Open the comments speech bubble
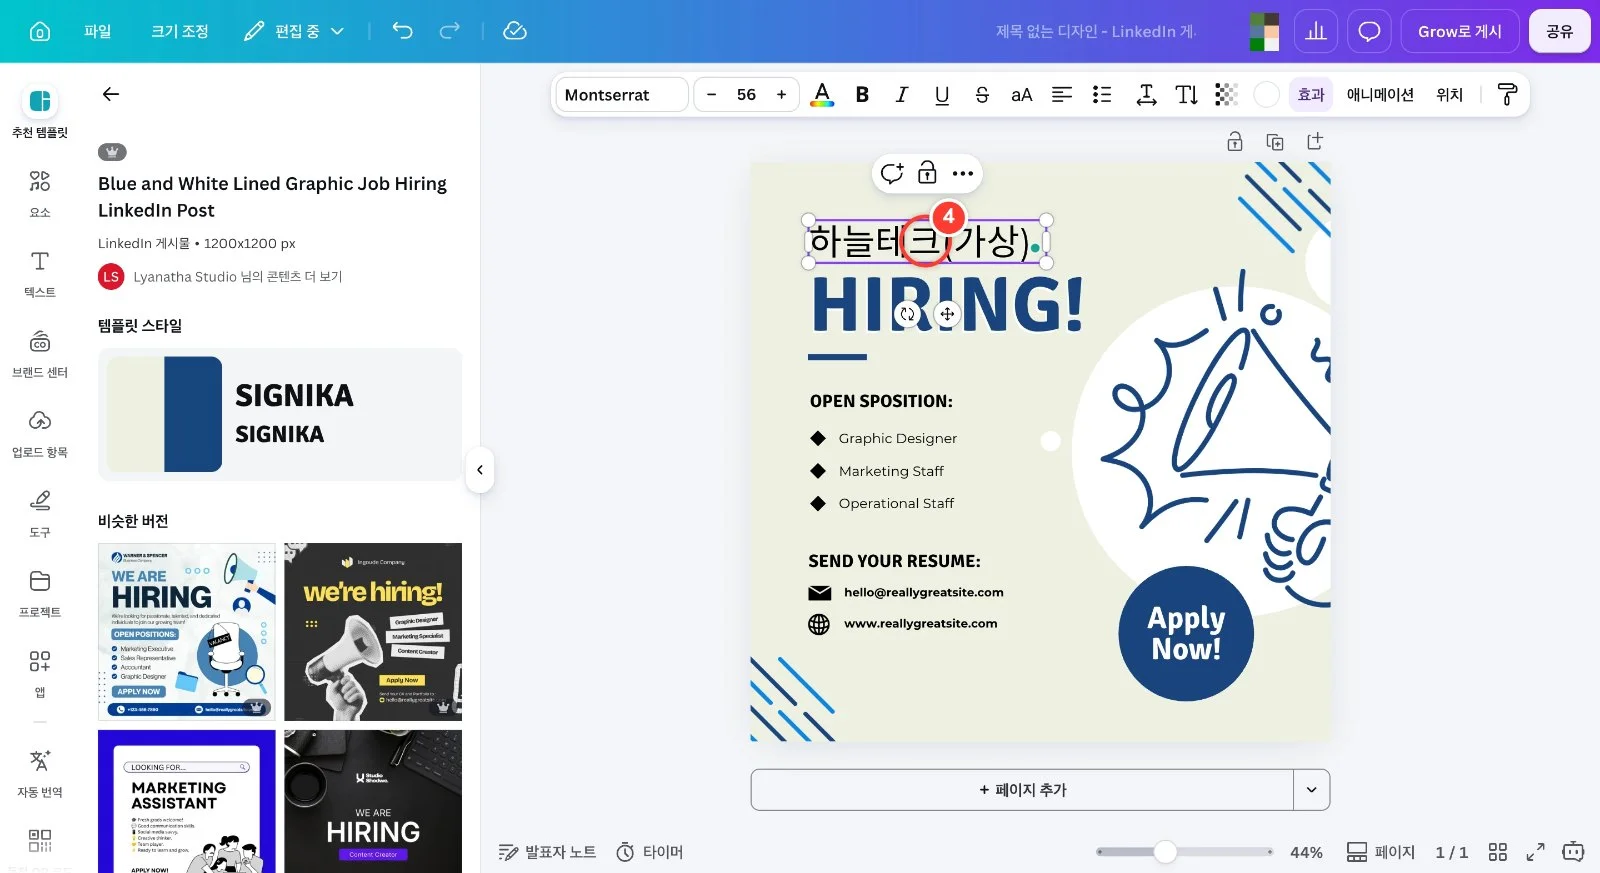Viewport: 1600px width, 873px height. [x=1369, y=31]
